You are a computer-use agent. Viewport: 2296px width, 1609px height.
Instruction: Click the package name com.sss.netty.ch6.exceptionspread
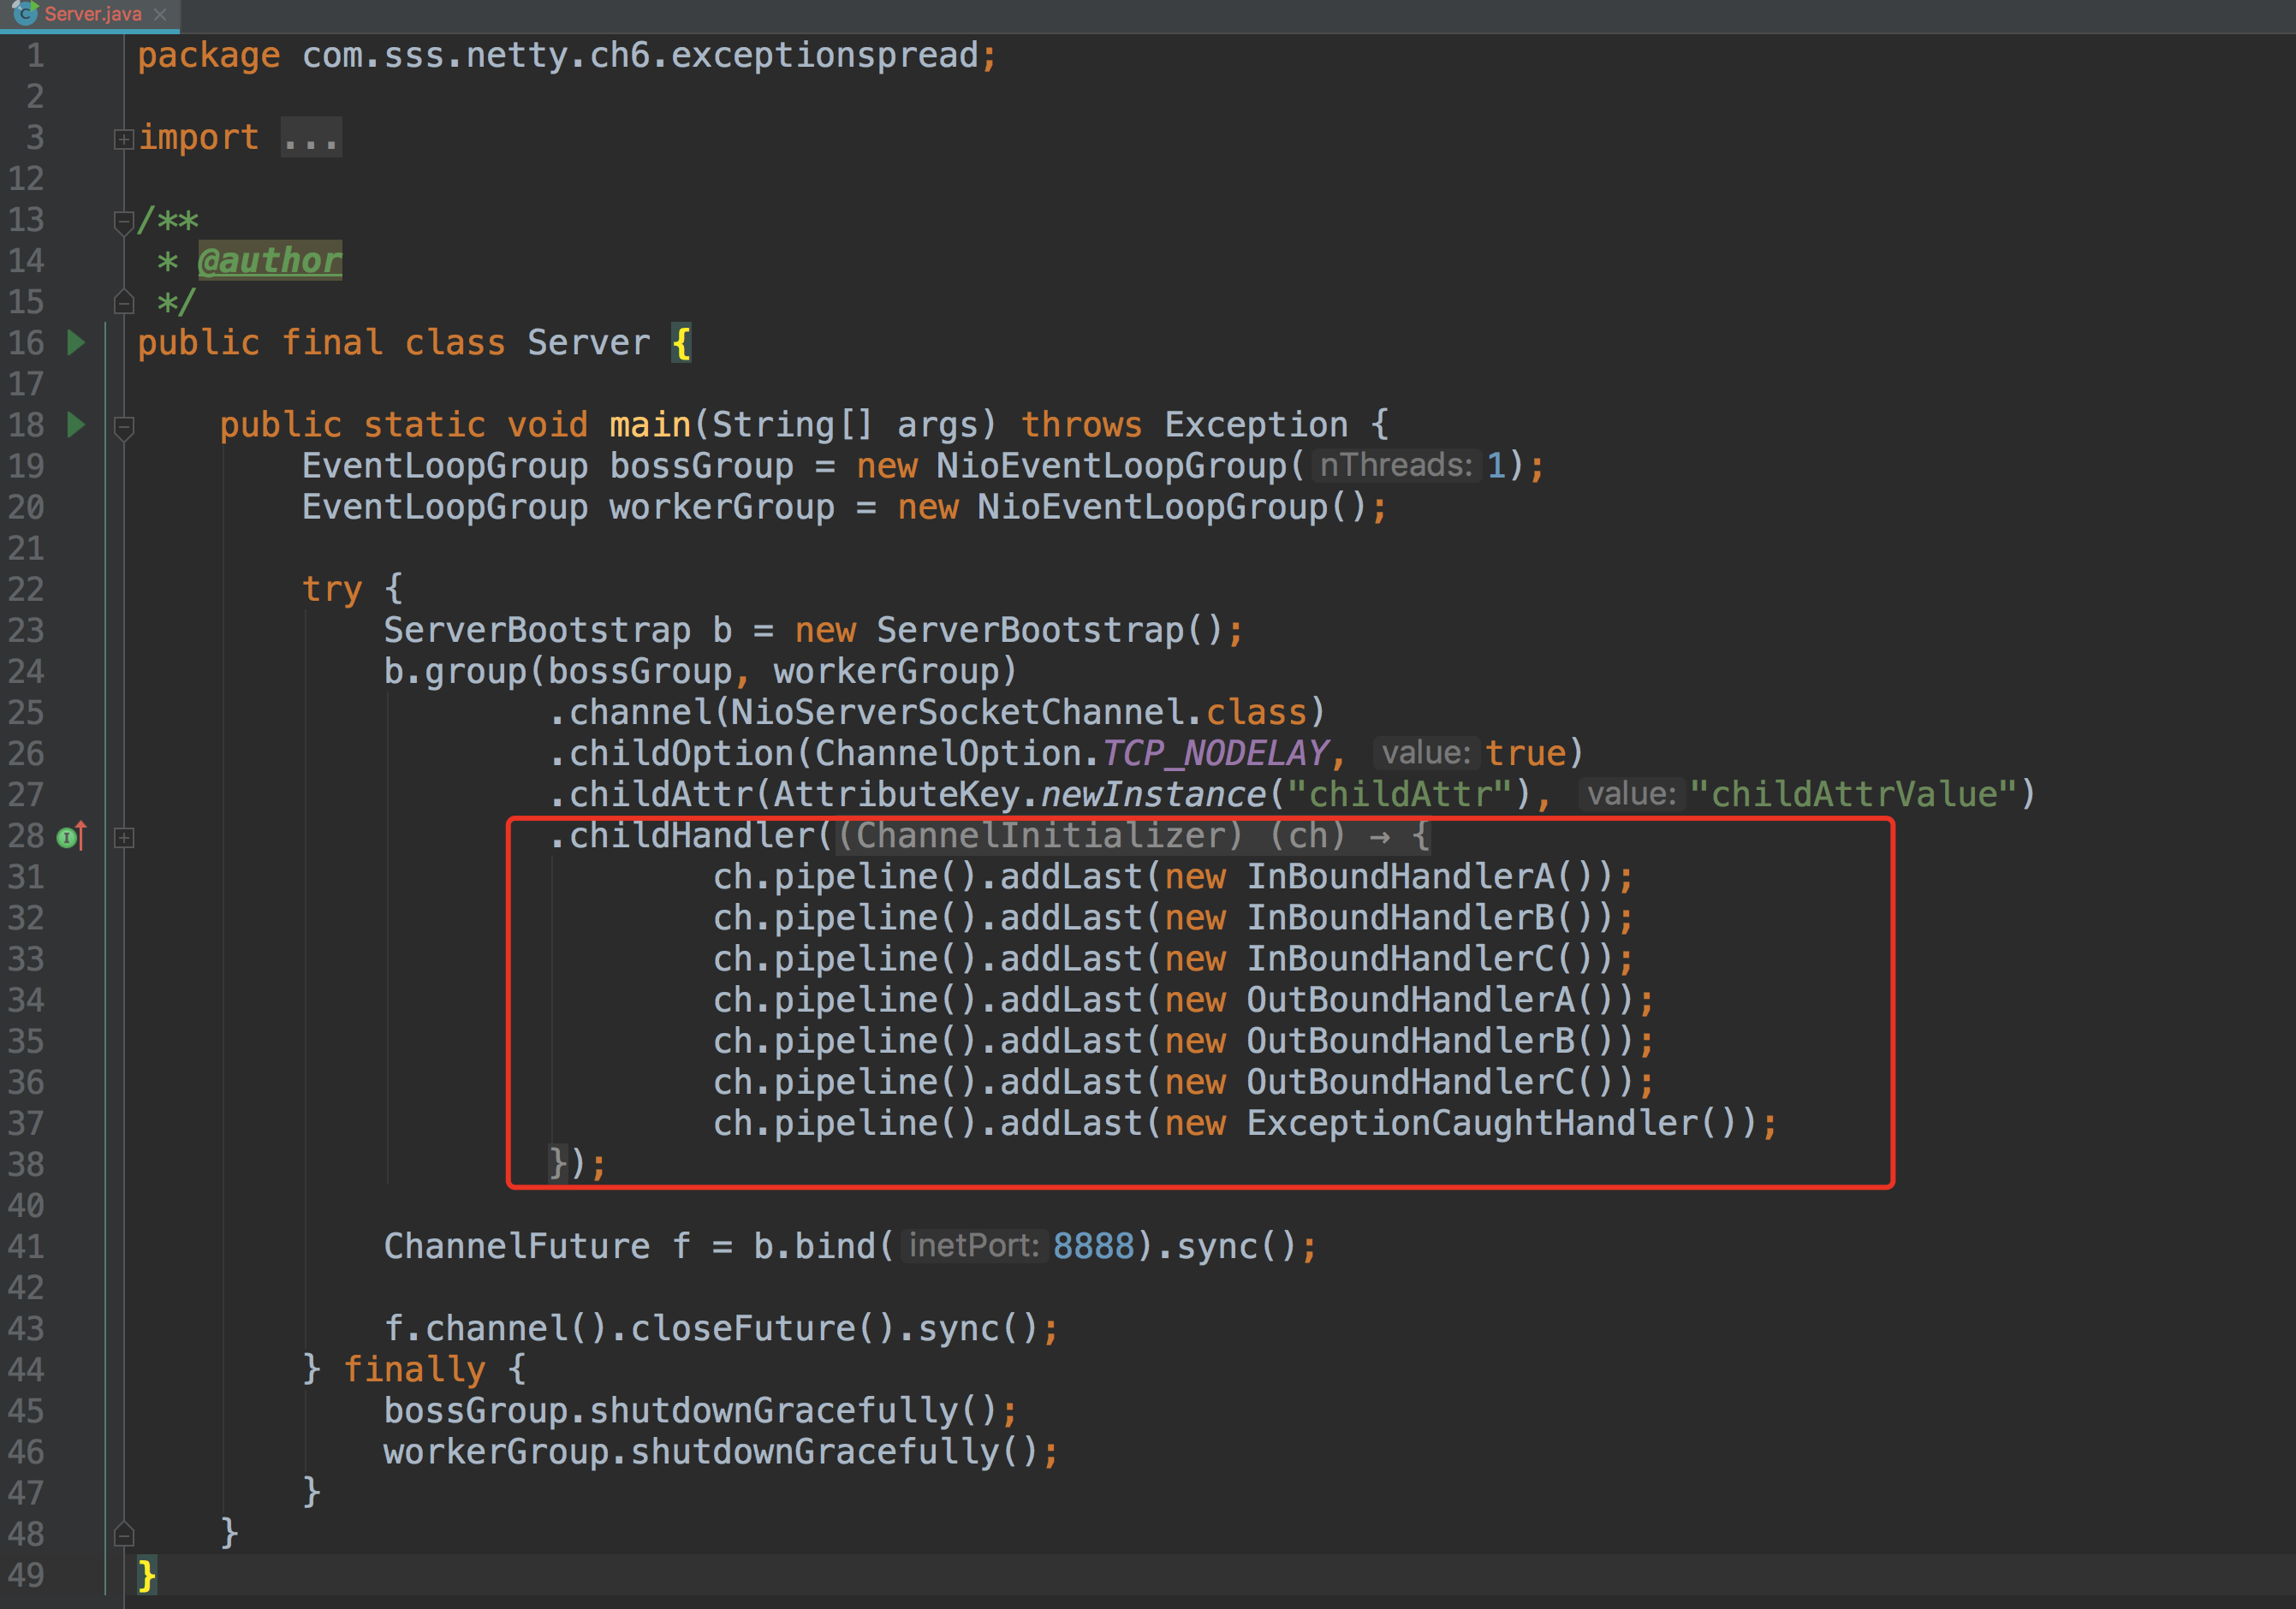click(640, 55)
